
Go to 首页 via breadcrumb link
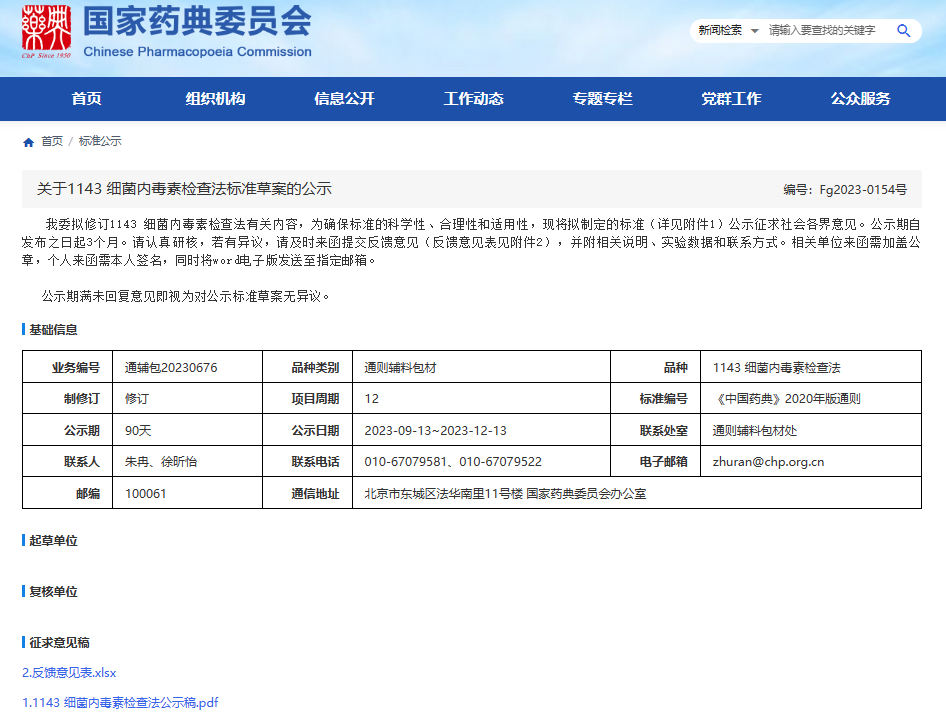coord(52,141)
